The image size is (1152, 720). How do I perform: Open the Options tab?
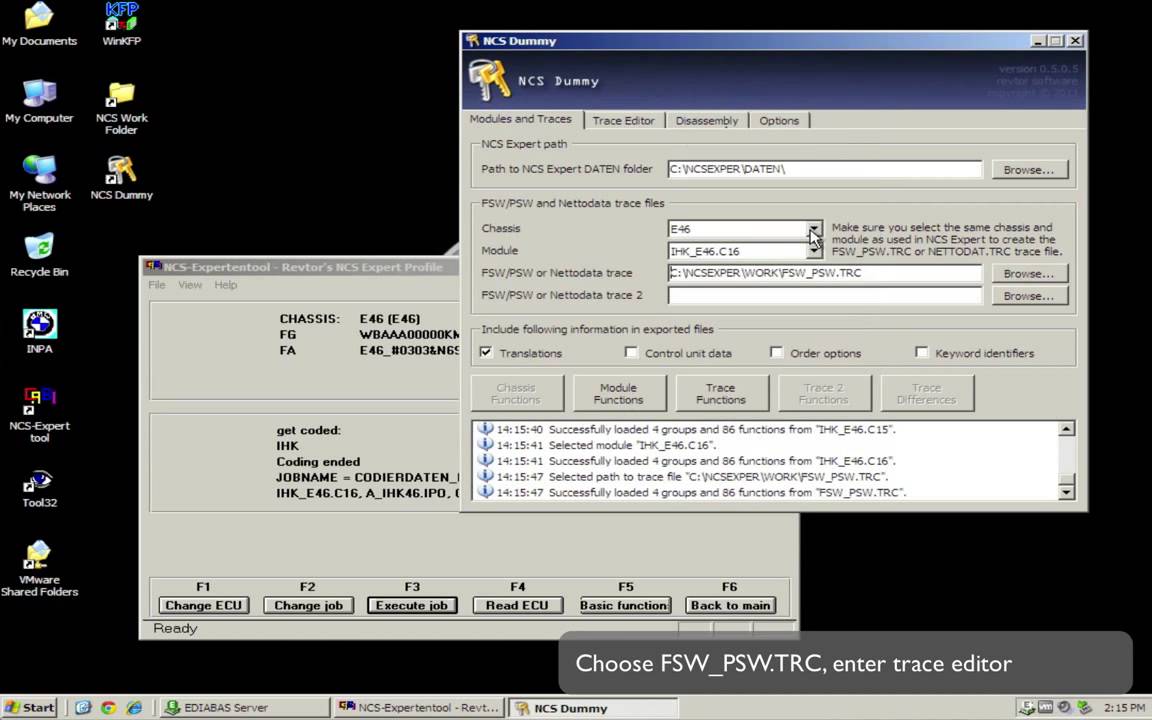pyautogui.click(x=779, y=120)
